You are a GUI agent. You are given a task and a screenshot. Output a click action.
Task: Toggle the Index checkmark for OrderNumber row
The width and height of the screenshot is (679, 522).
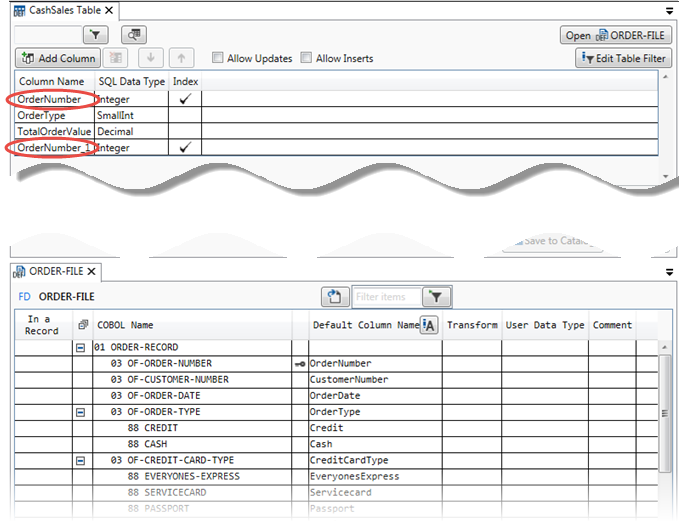click(184, 99)
